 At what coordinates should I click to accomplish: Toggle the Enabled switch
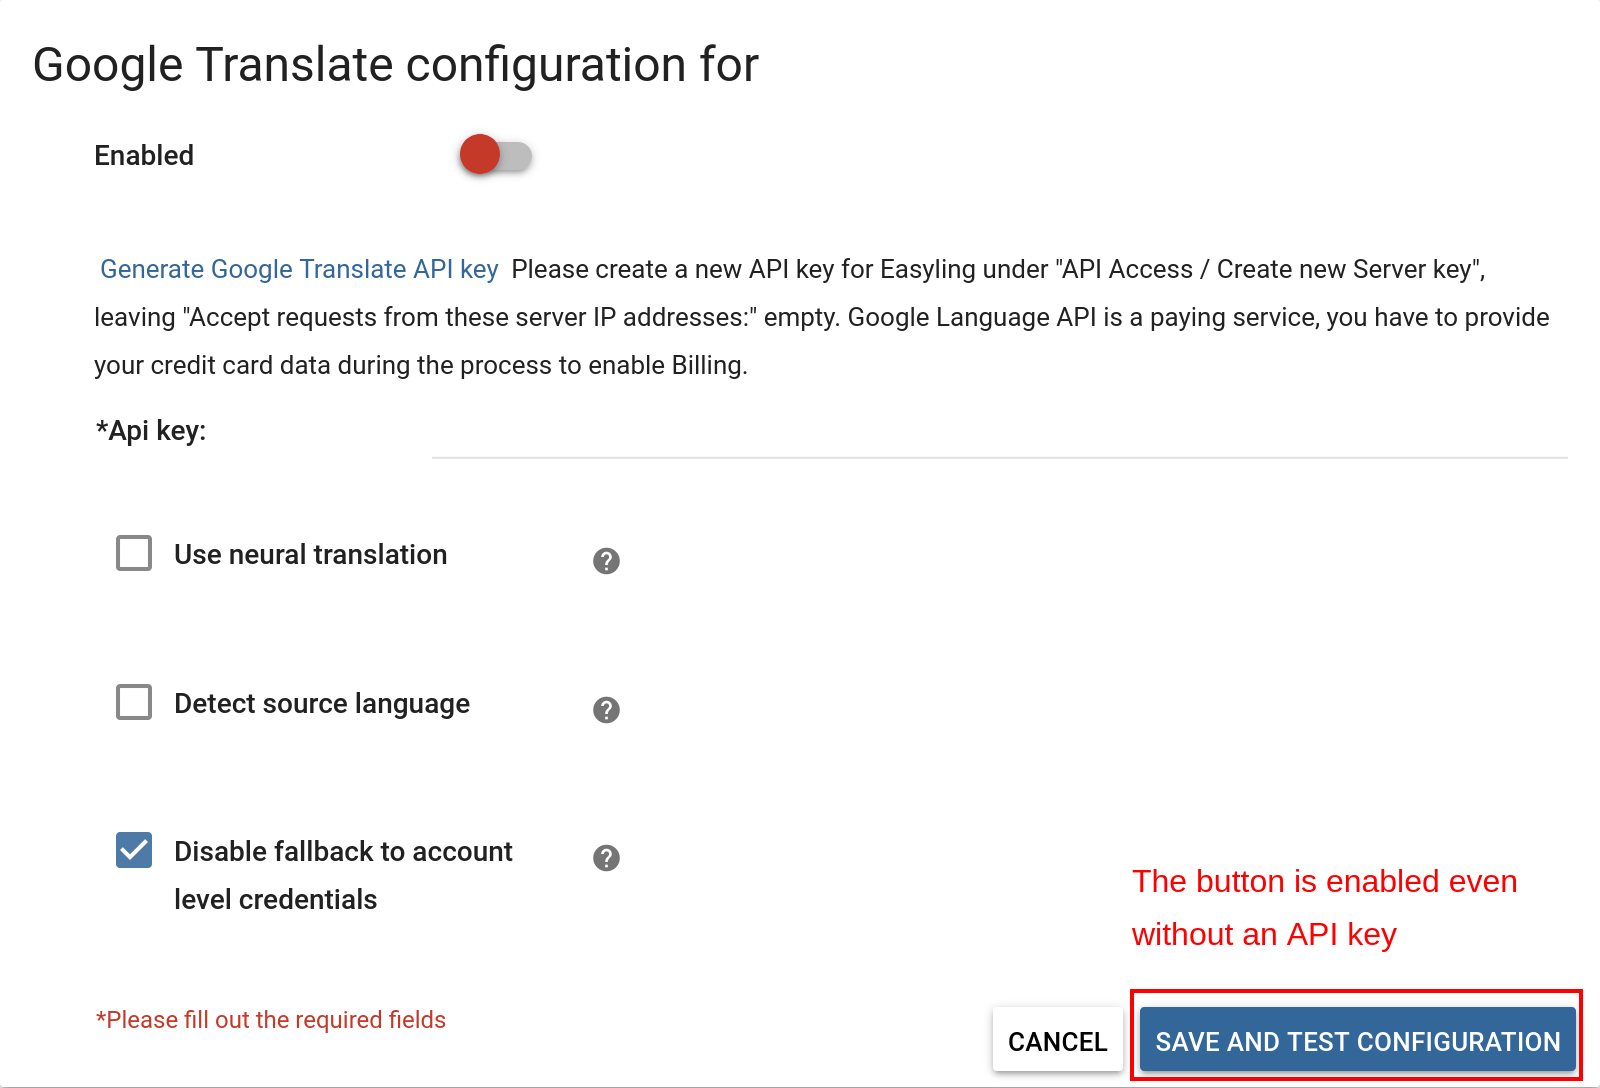point(495,155)
